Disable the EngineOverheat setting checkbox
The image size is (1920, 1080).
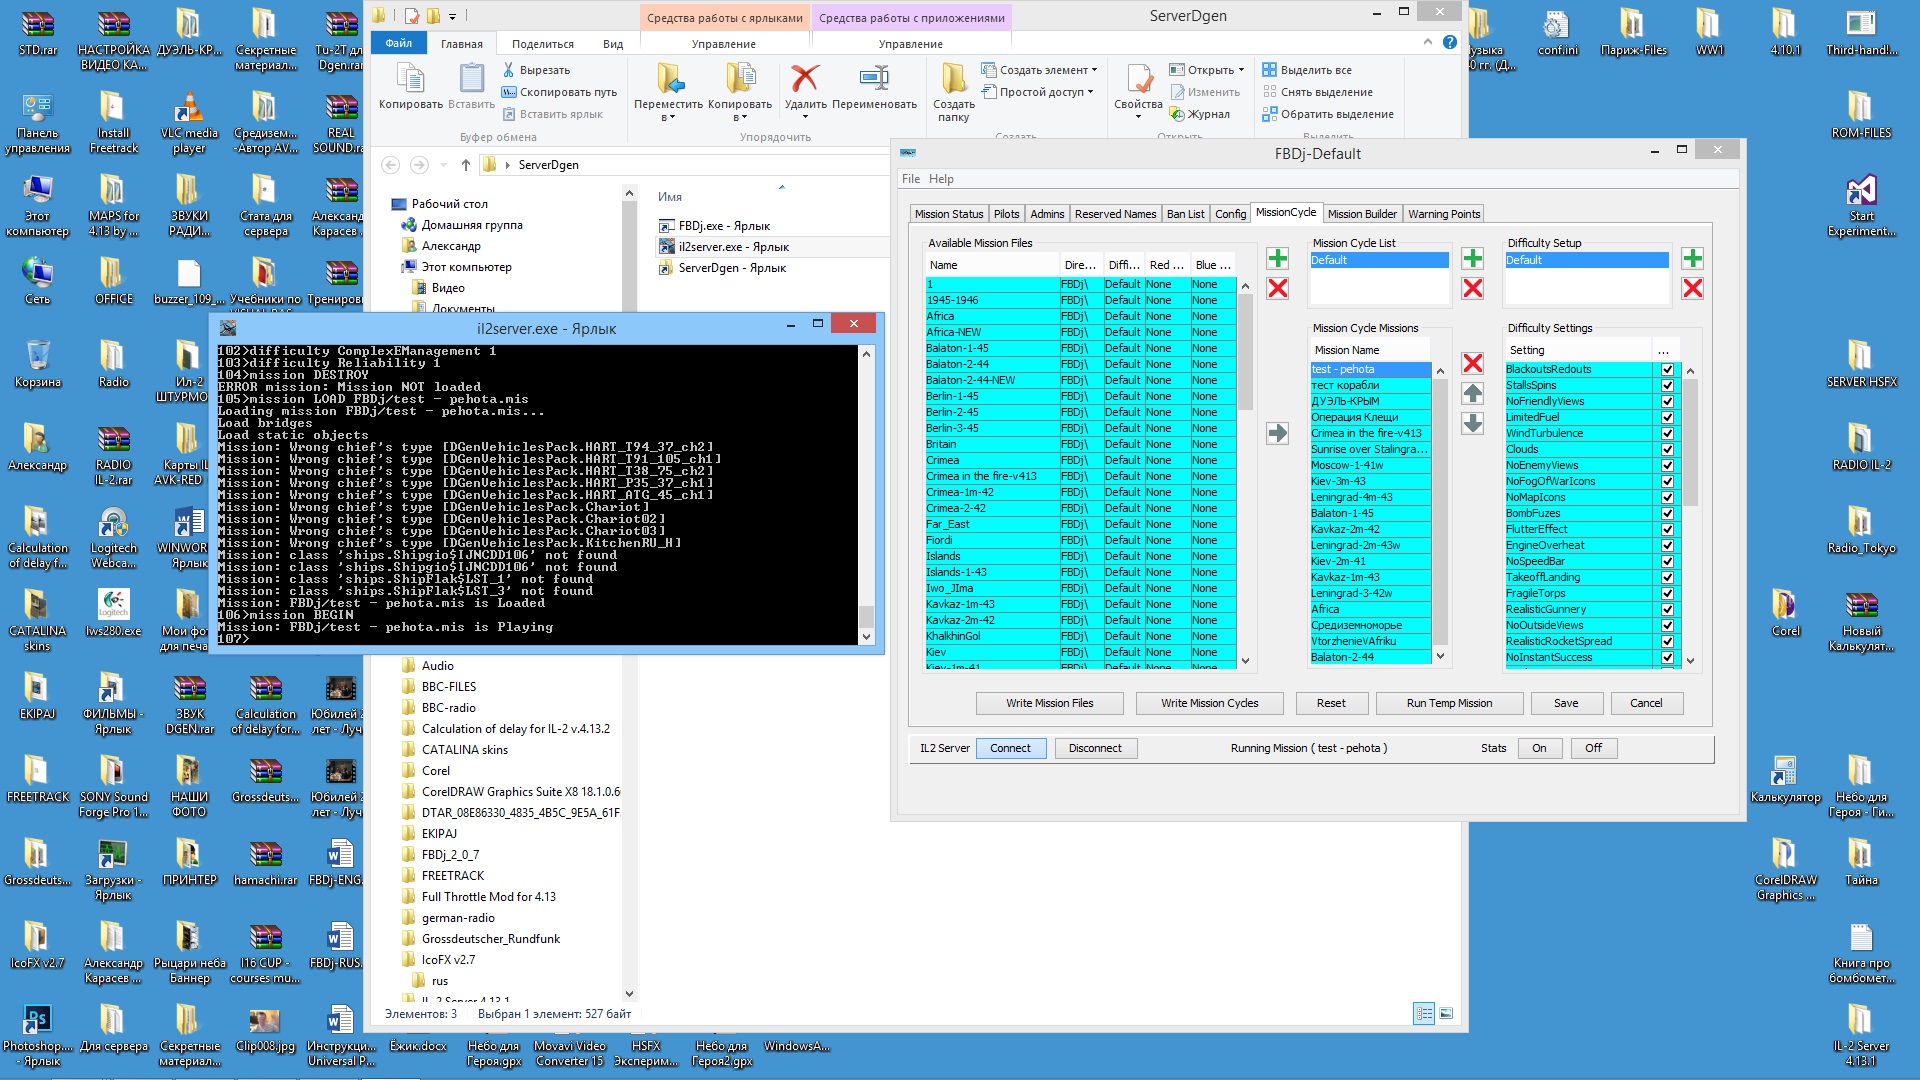pos(1667,545)
